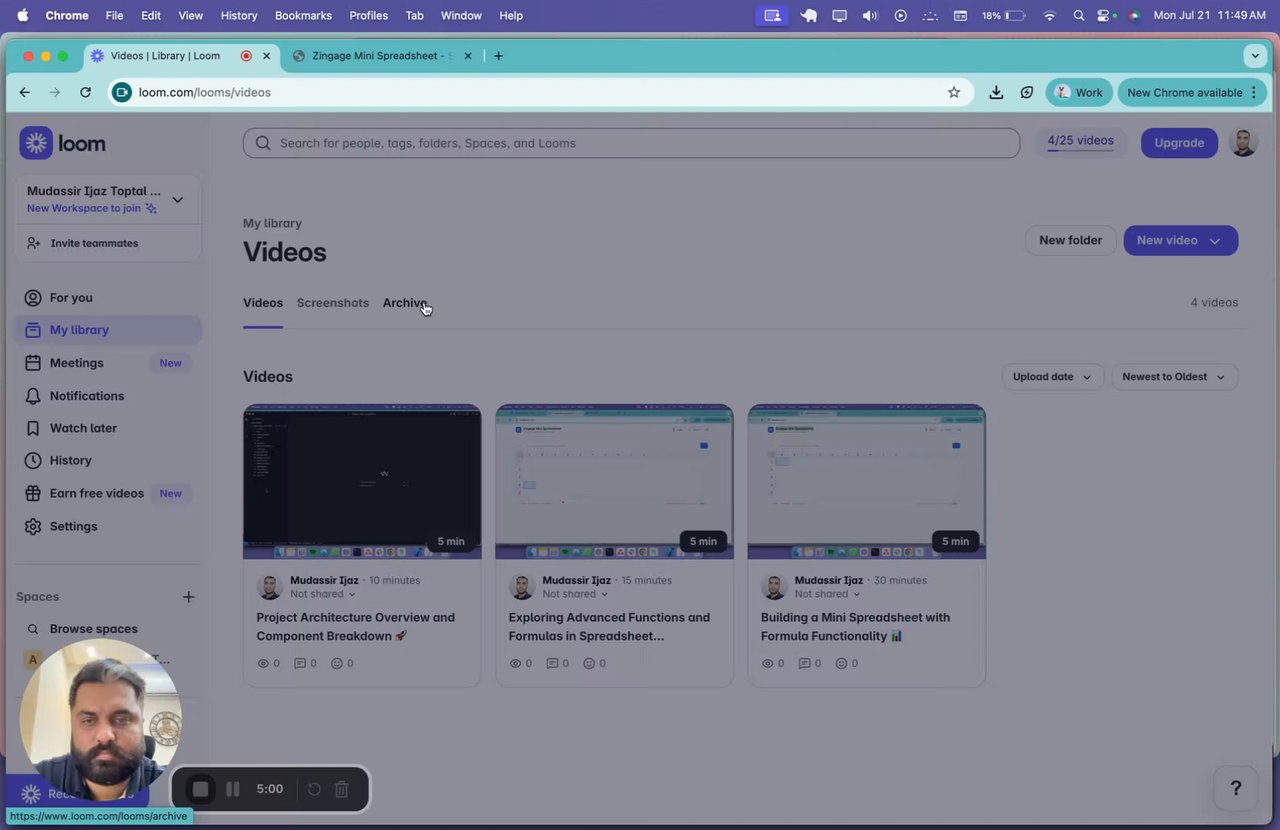Click the Apple menu
Screen dimensions: 1280x830
pos(23,15)
